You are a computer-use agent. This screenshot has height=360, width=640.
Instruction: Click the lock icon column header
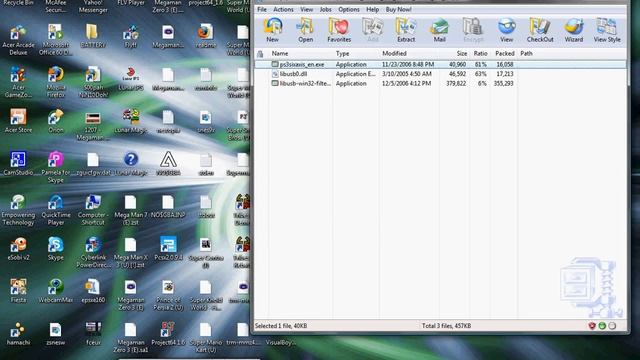coord(260,53)
